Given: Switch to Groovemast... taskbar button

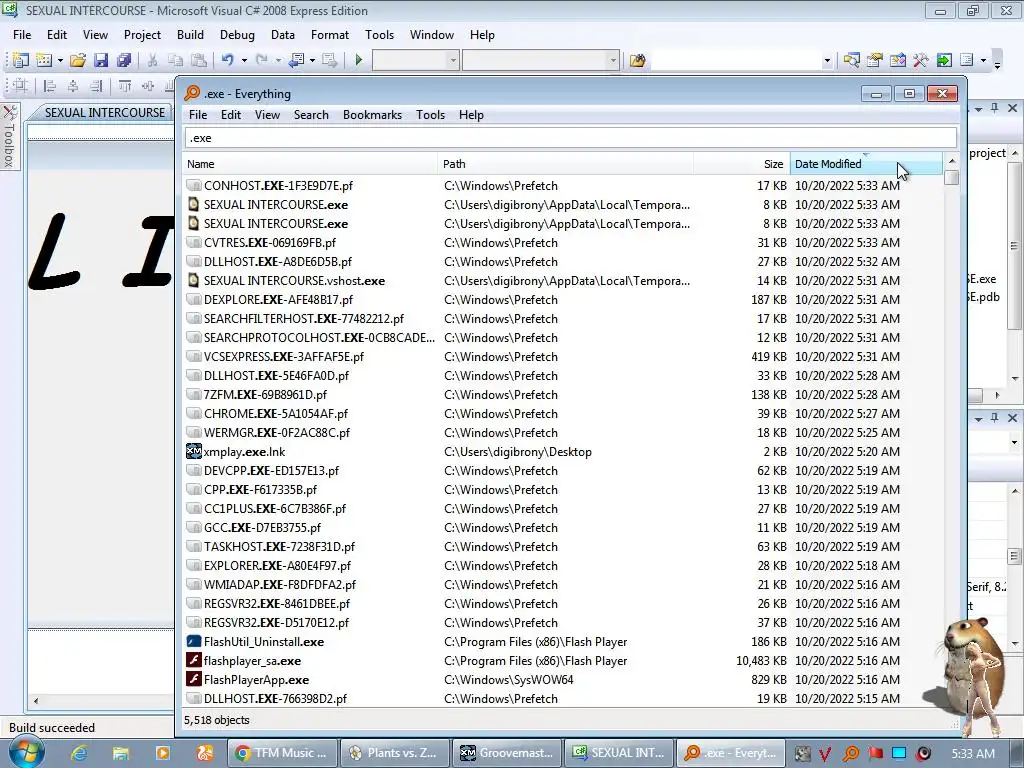Looking at the screenshot, I should point(507,753).
